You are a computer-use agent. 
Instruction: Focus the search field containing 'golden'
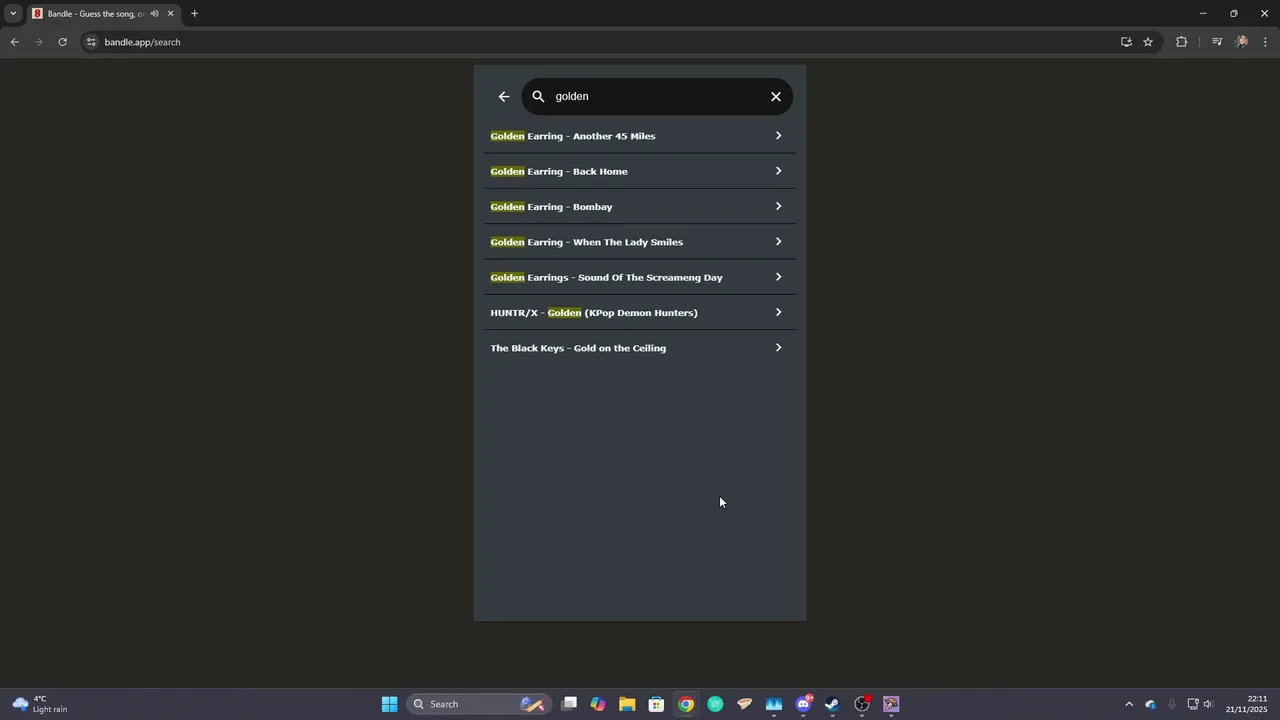click(657, 97)
